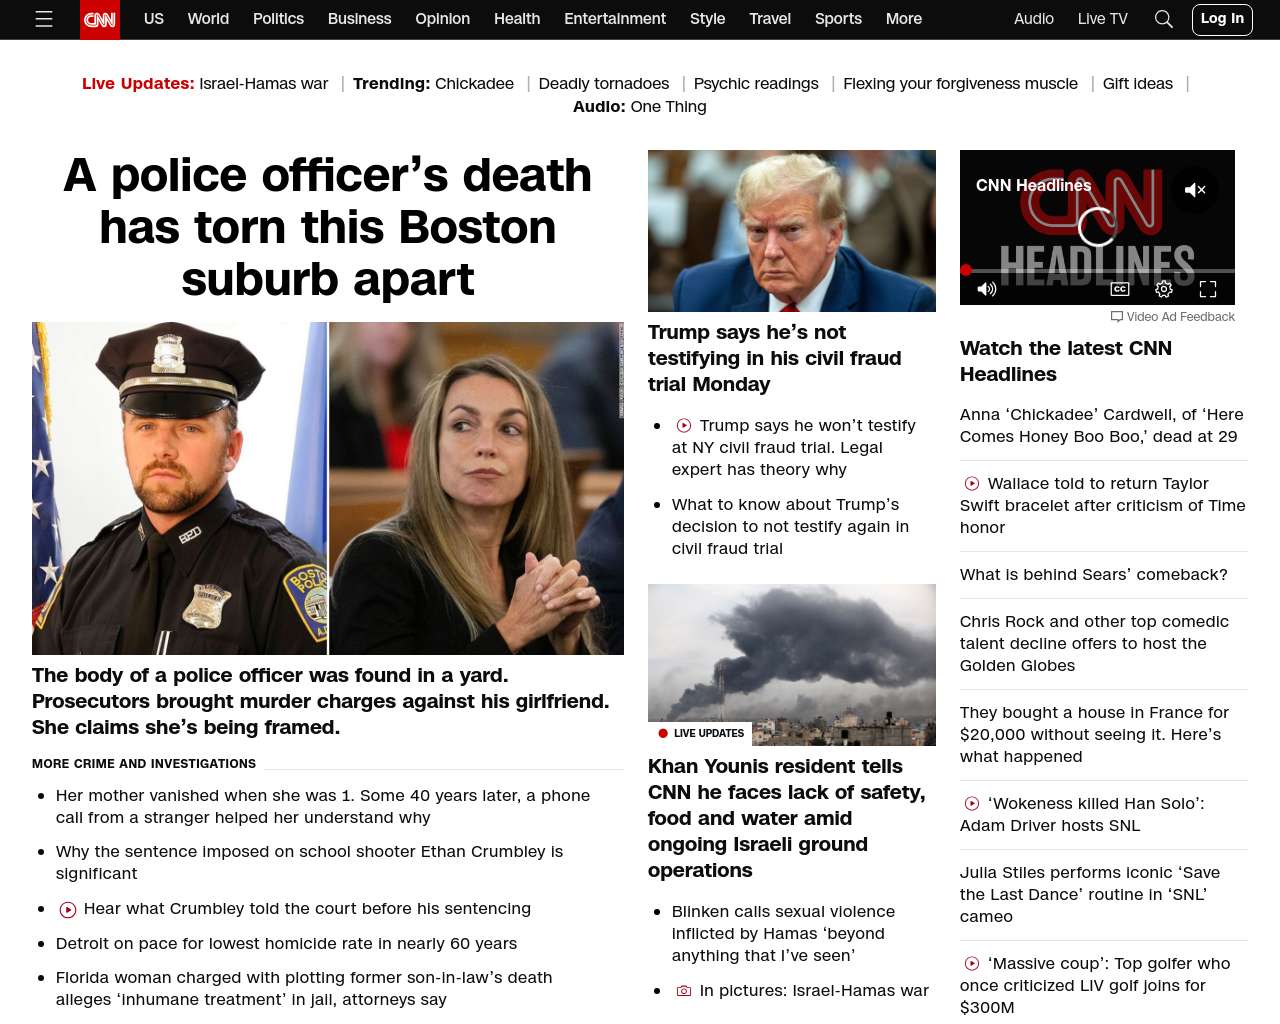Go to the Politics section
1280x1024 pixels.
[x=278, y=19]
